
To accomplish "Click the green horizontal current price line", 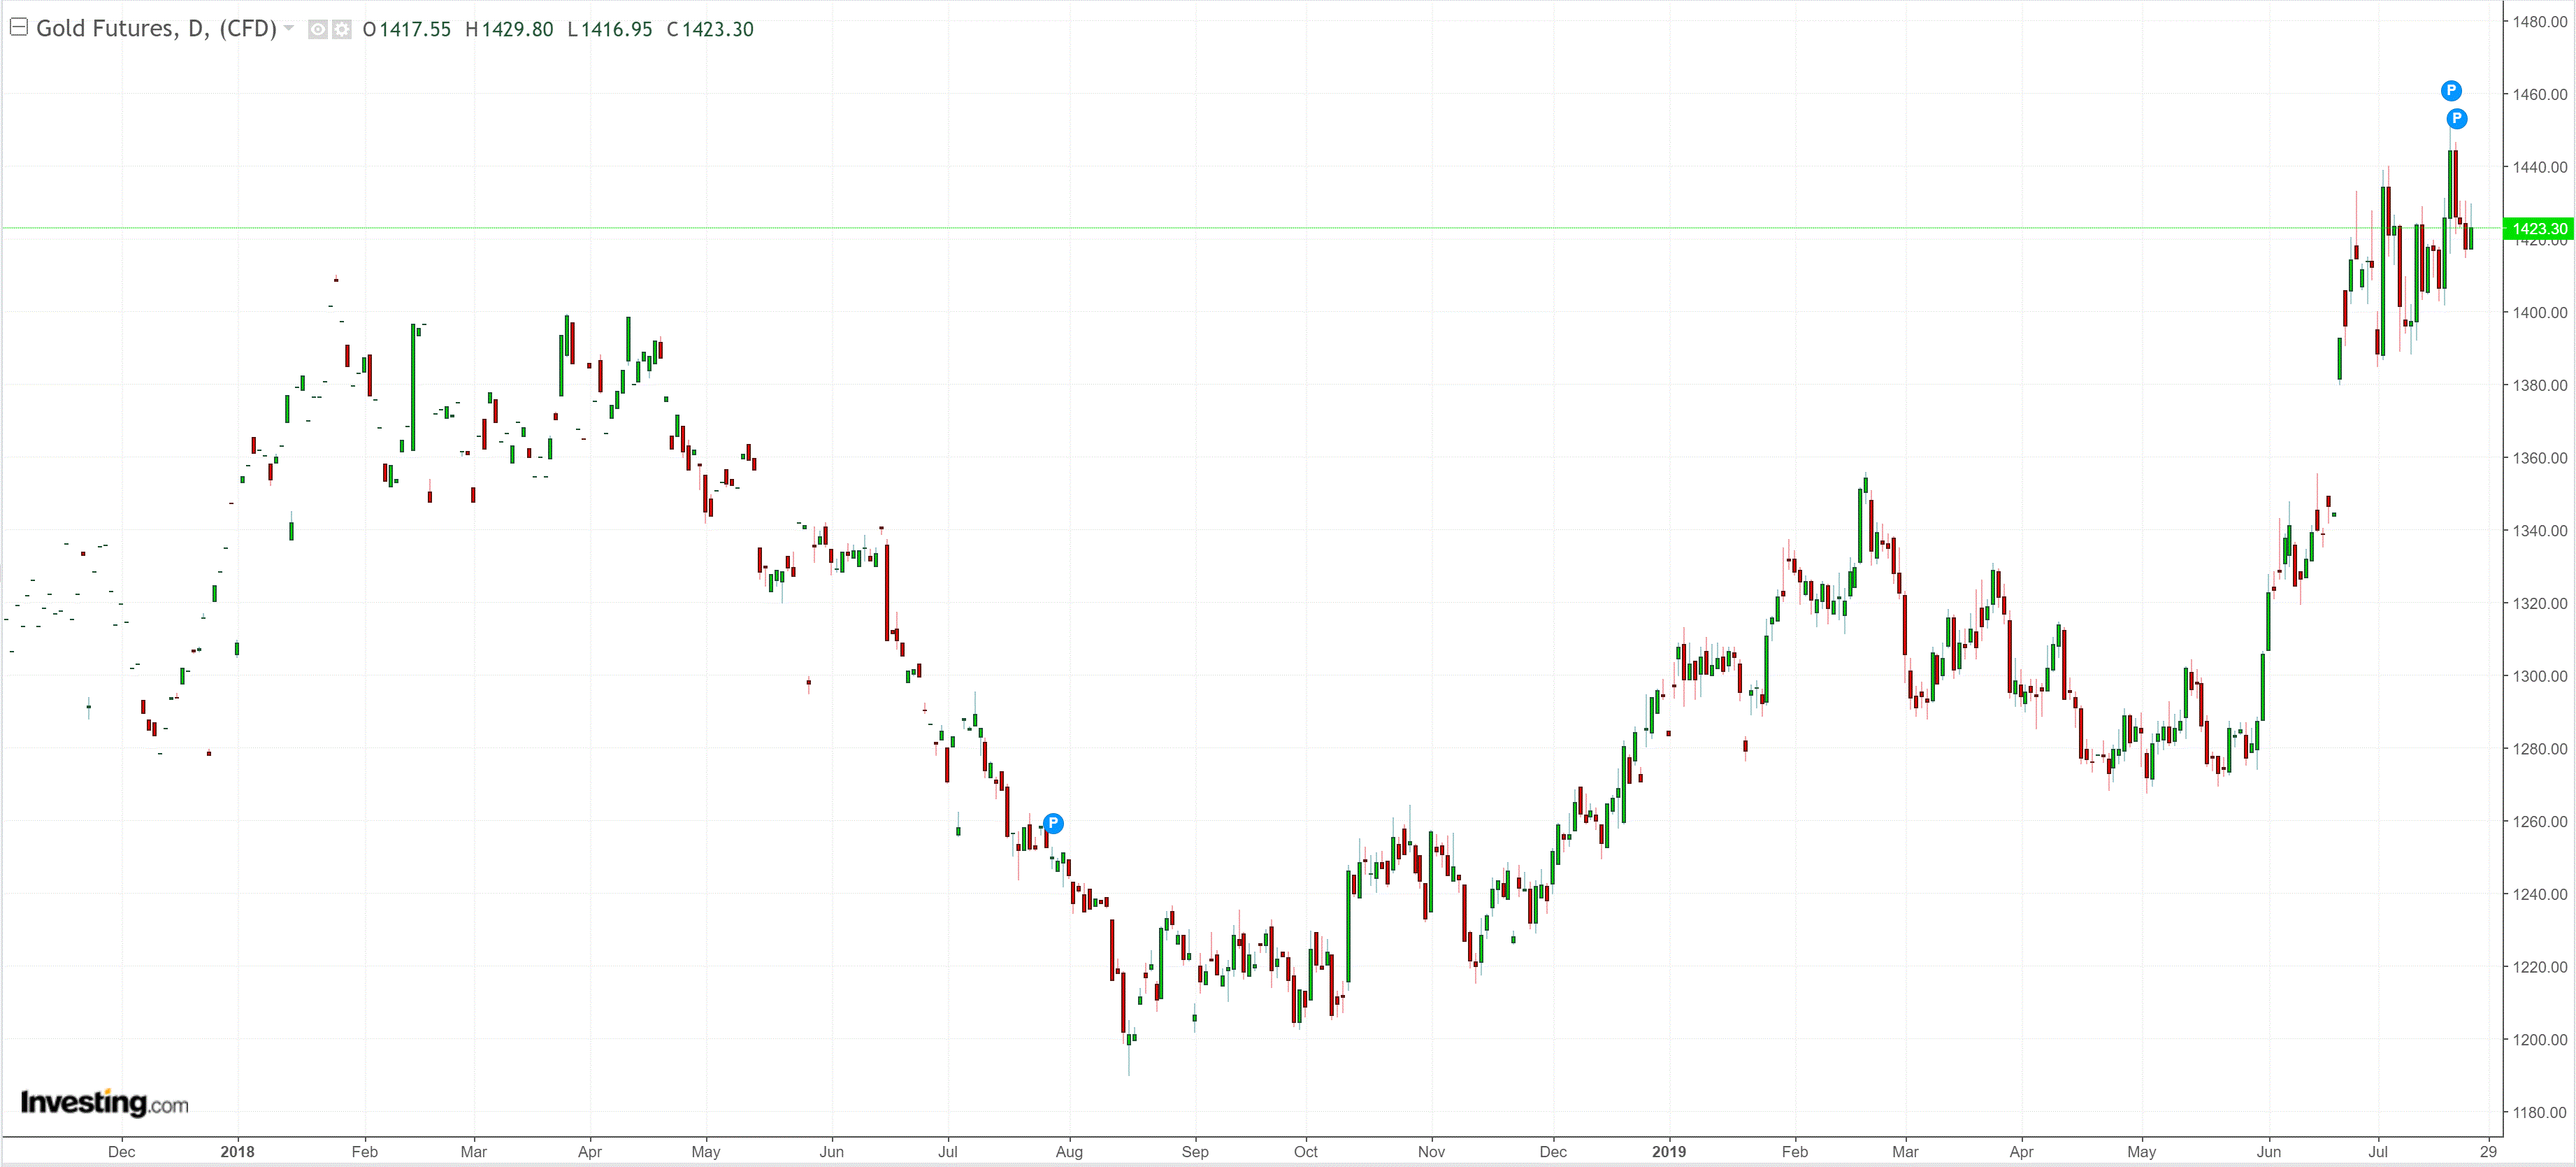I will point(1200,229).
